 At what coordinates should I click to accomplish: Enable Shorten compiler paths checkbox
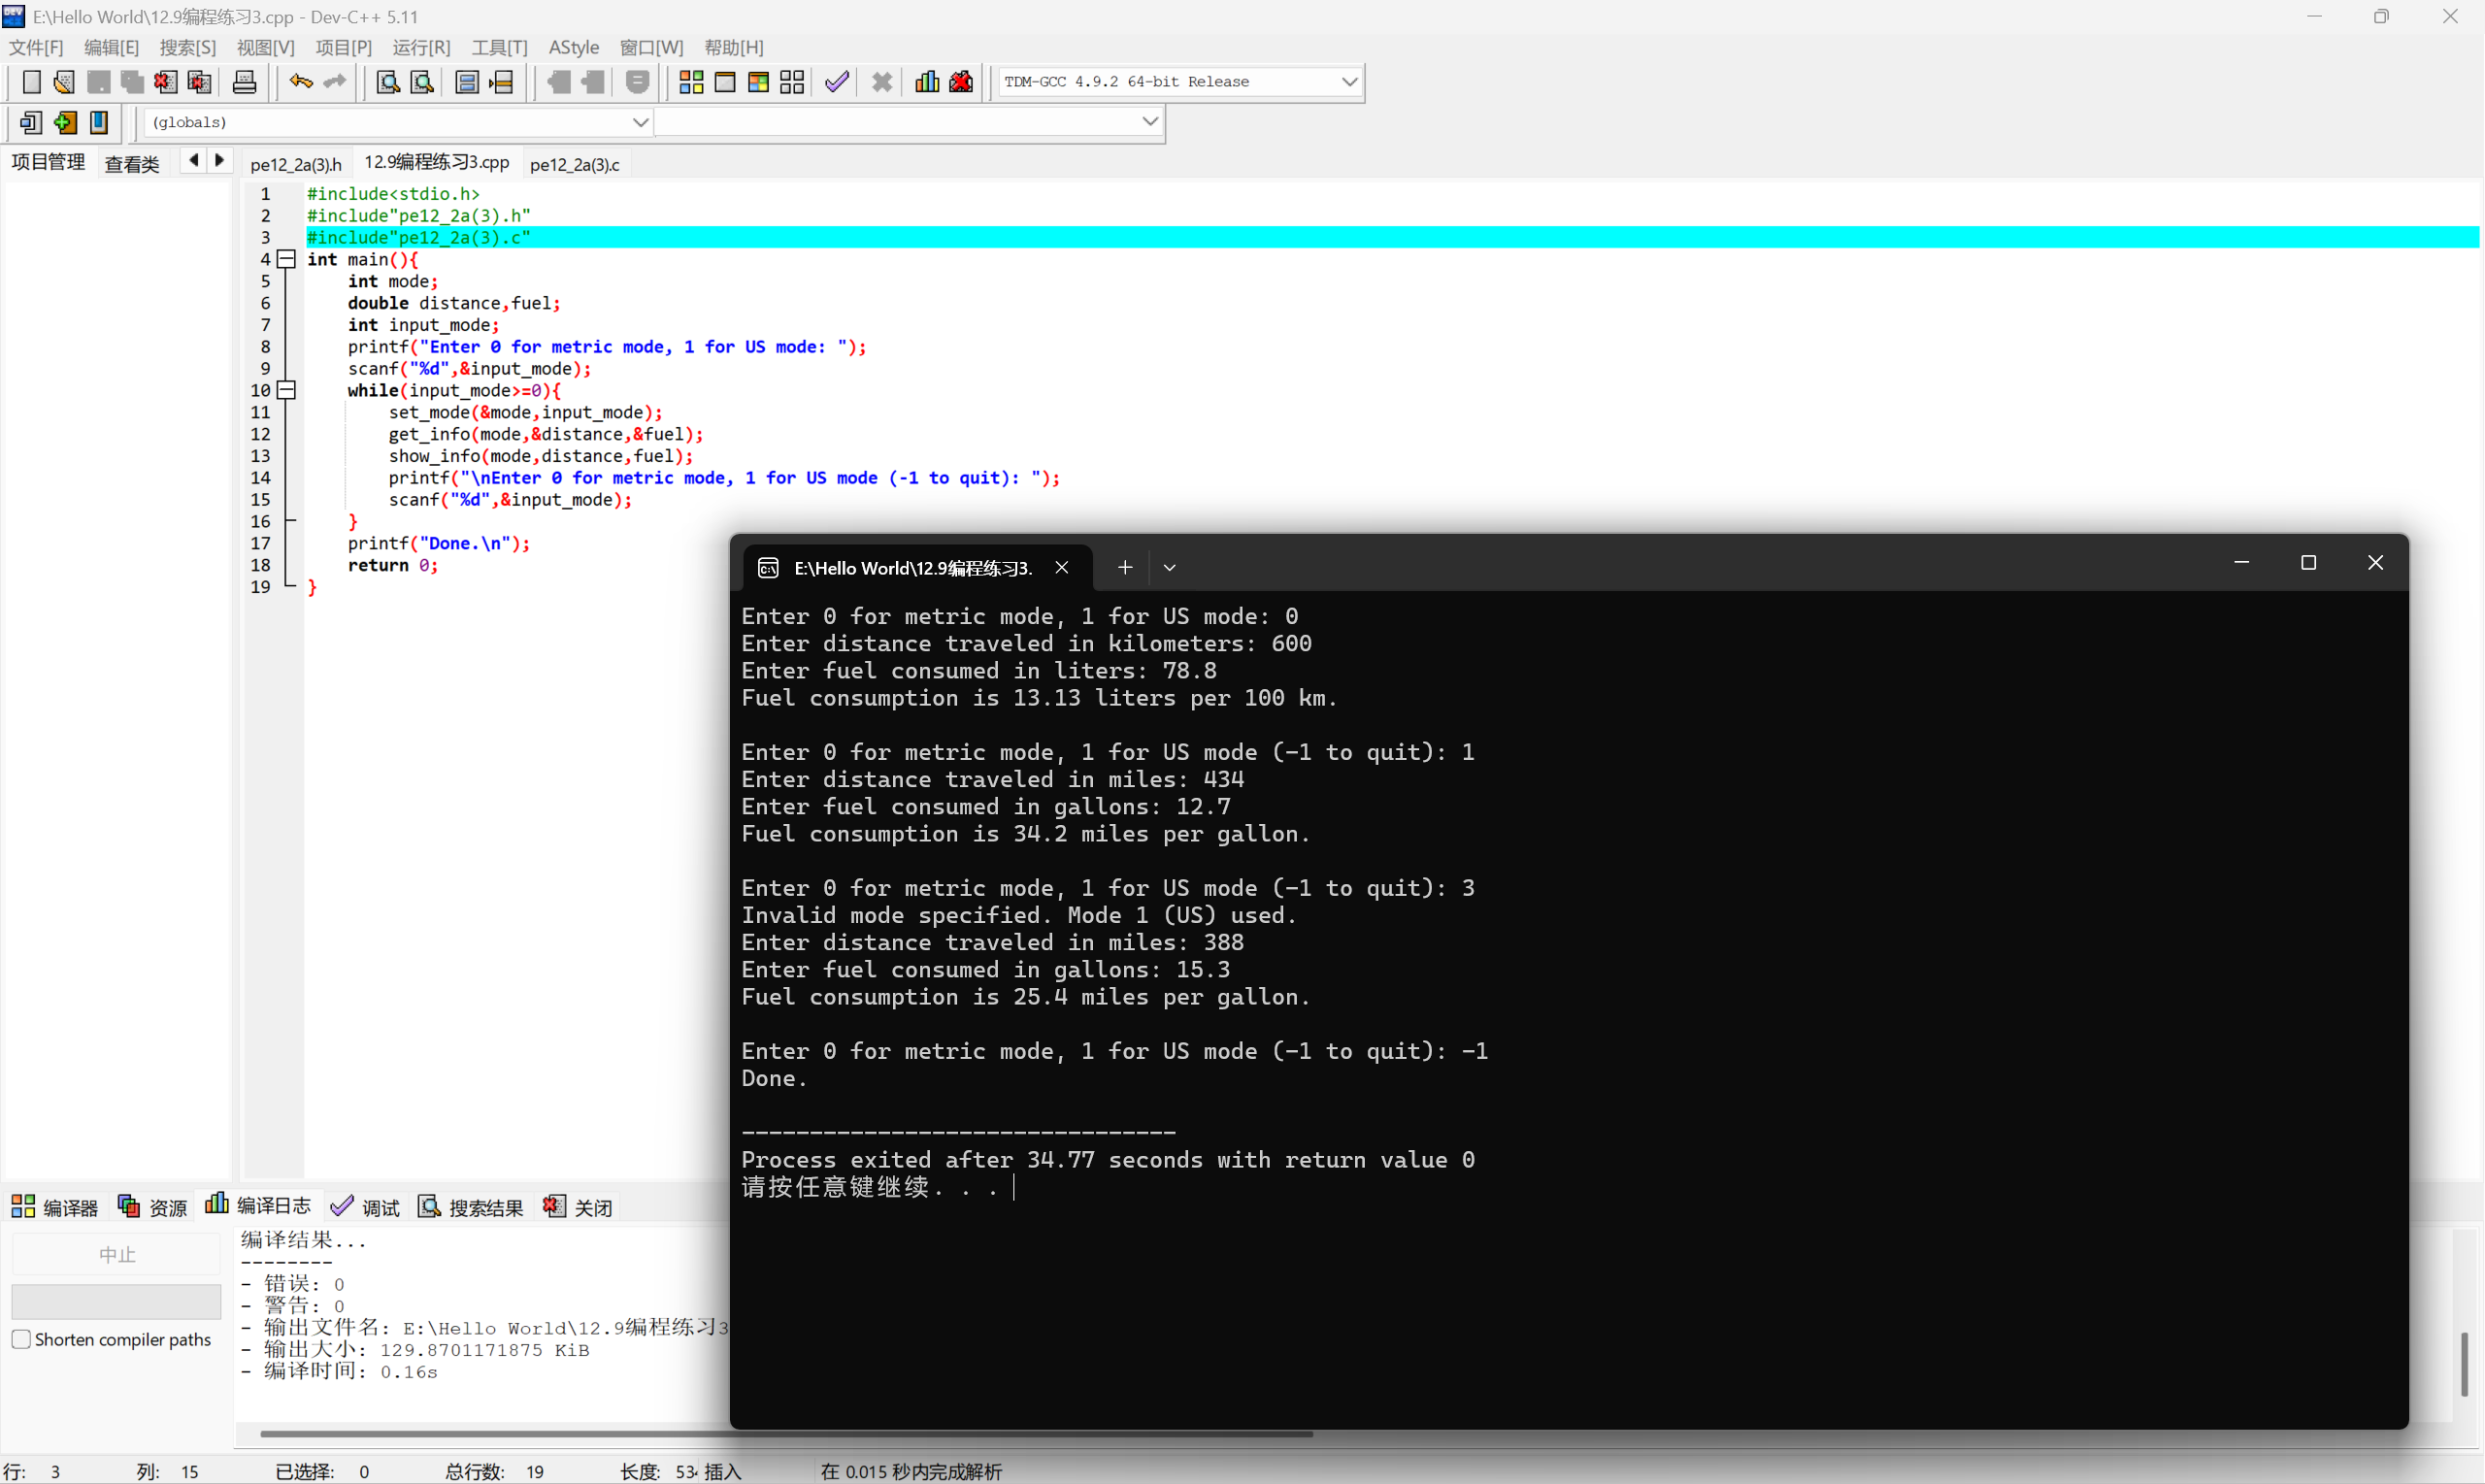(21, 1339)
